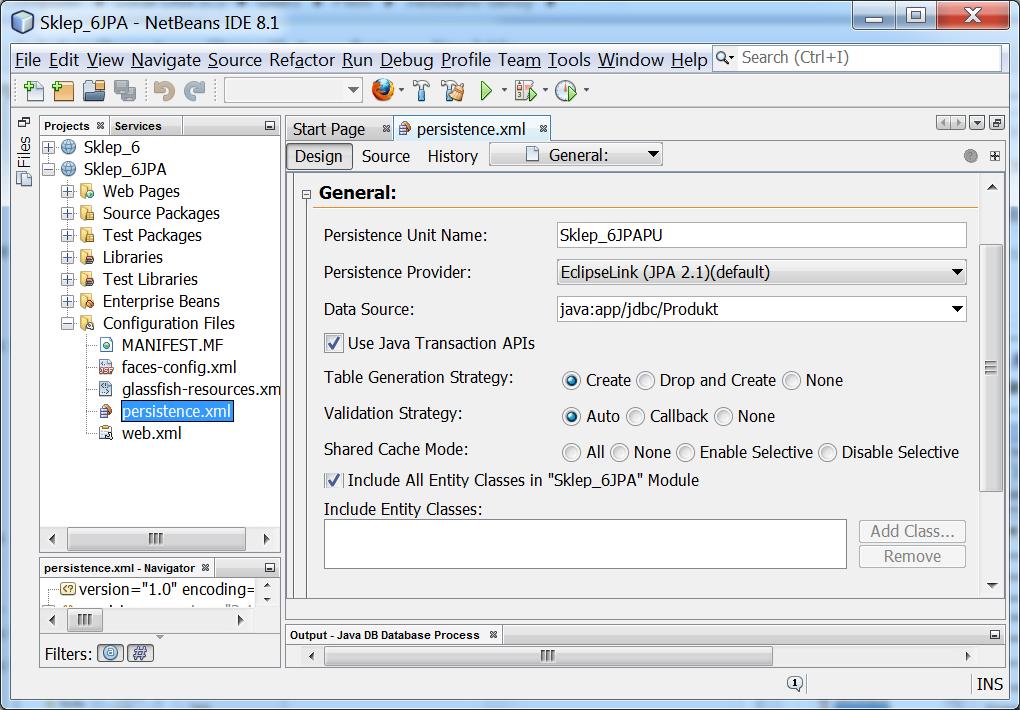Image resolution: width=1020 pixels, height=710 pixels.
Task: Select Enable Selective cache mode
Action: click(x=685, y=452)
